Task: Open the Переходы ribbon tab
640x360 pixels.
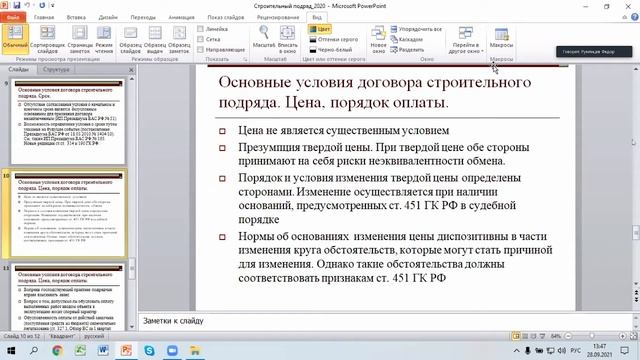Action: click(x=143, y=17)
